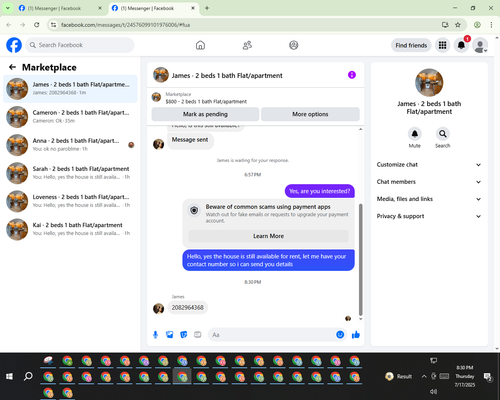Viewport: 500px width, 400px height.
Task: Click the 'Yes, are you interested?' message
Action: pyautogui.click(x=320, y=191)
